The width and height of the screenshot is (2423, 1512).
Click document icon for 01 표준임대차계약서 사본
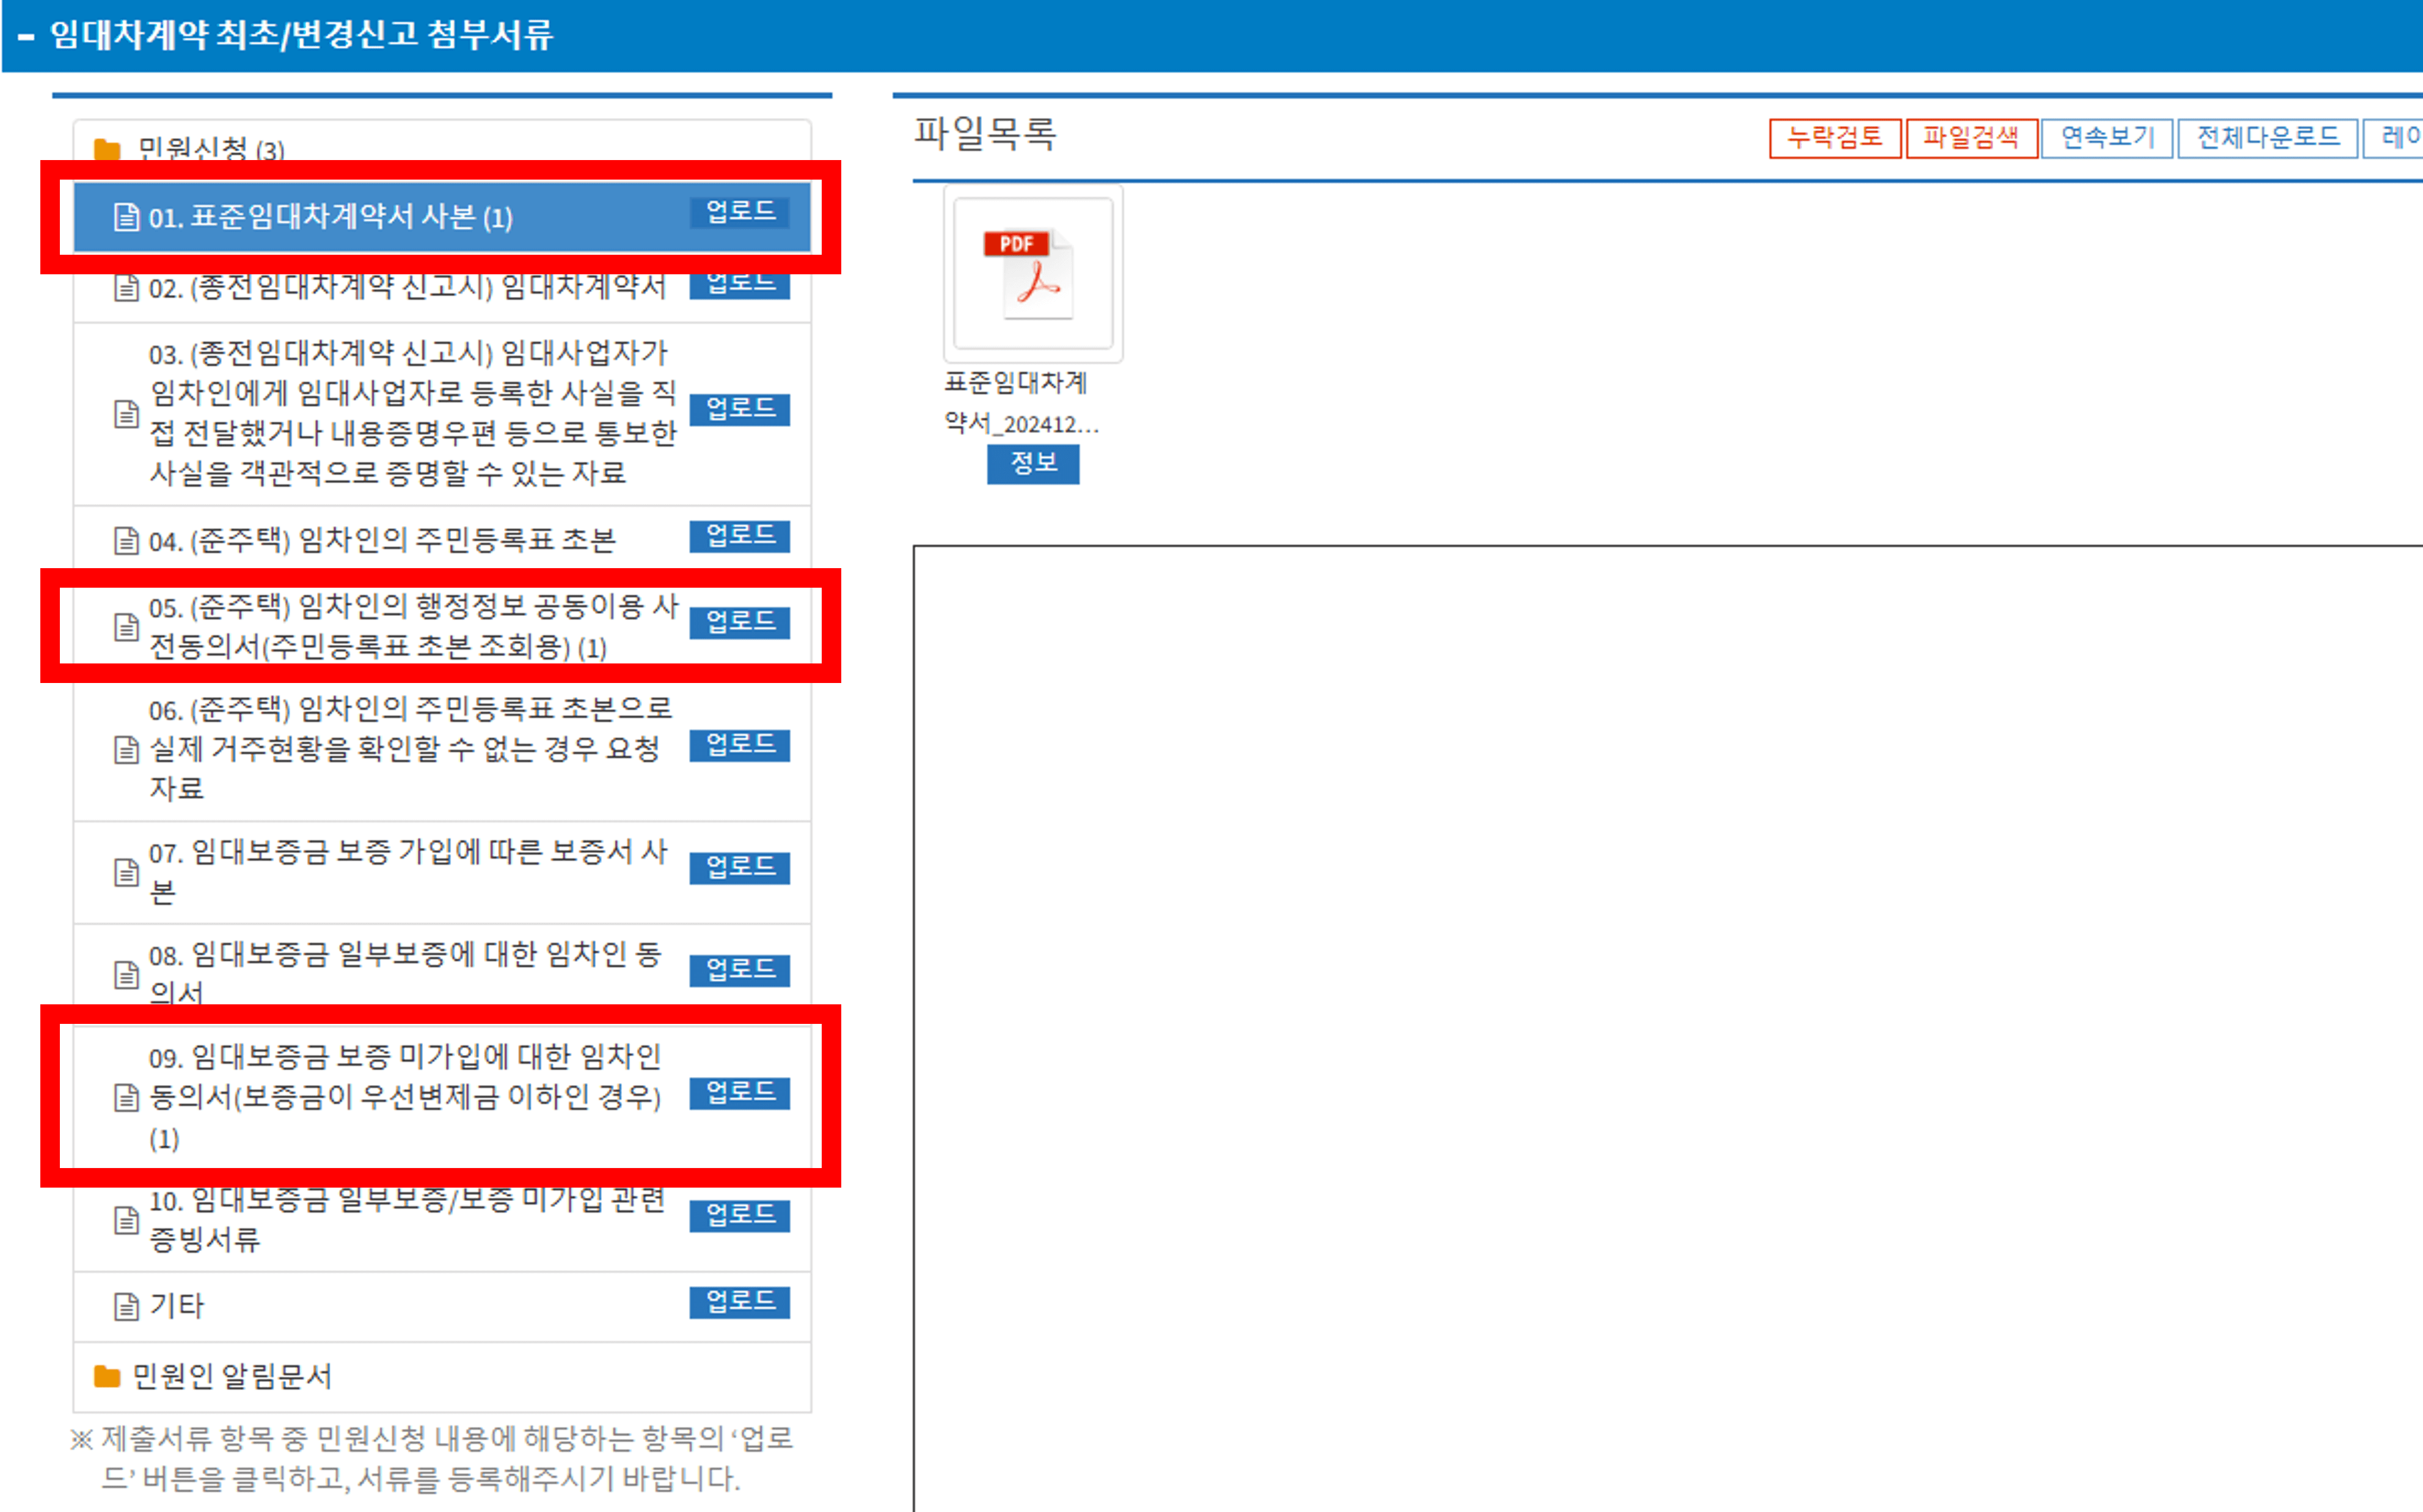point(126,217)
